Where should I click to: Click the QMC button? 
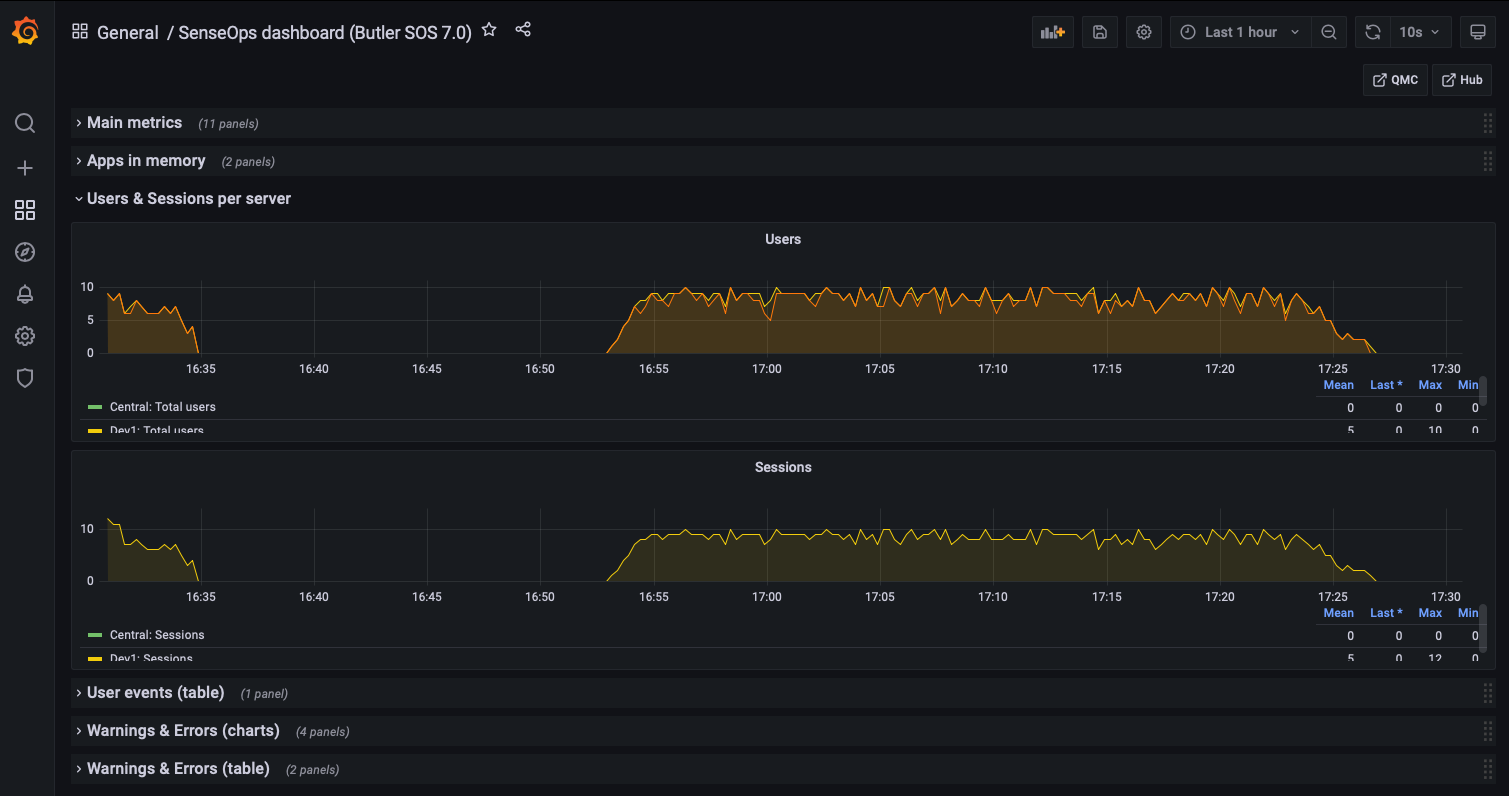point(1394,79)
